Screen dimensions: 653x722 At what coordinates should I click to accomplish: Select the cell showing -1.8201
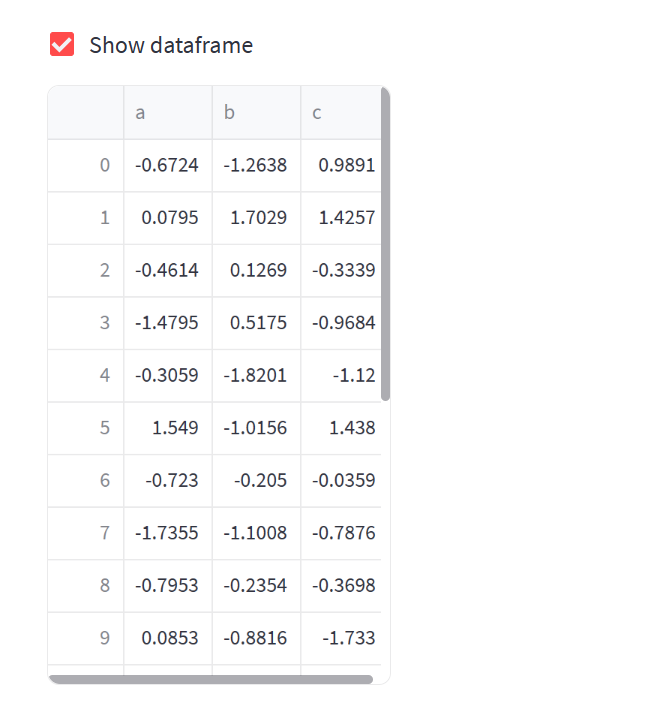point(257,375)
